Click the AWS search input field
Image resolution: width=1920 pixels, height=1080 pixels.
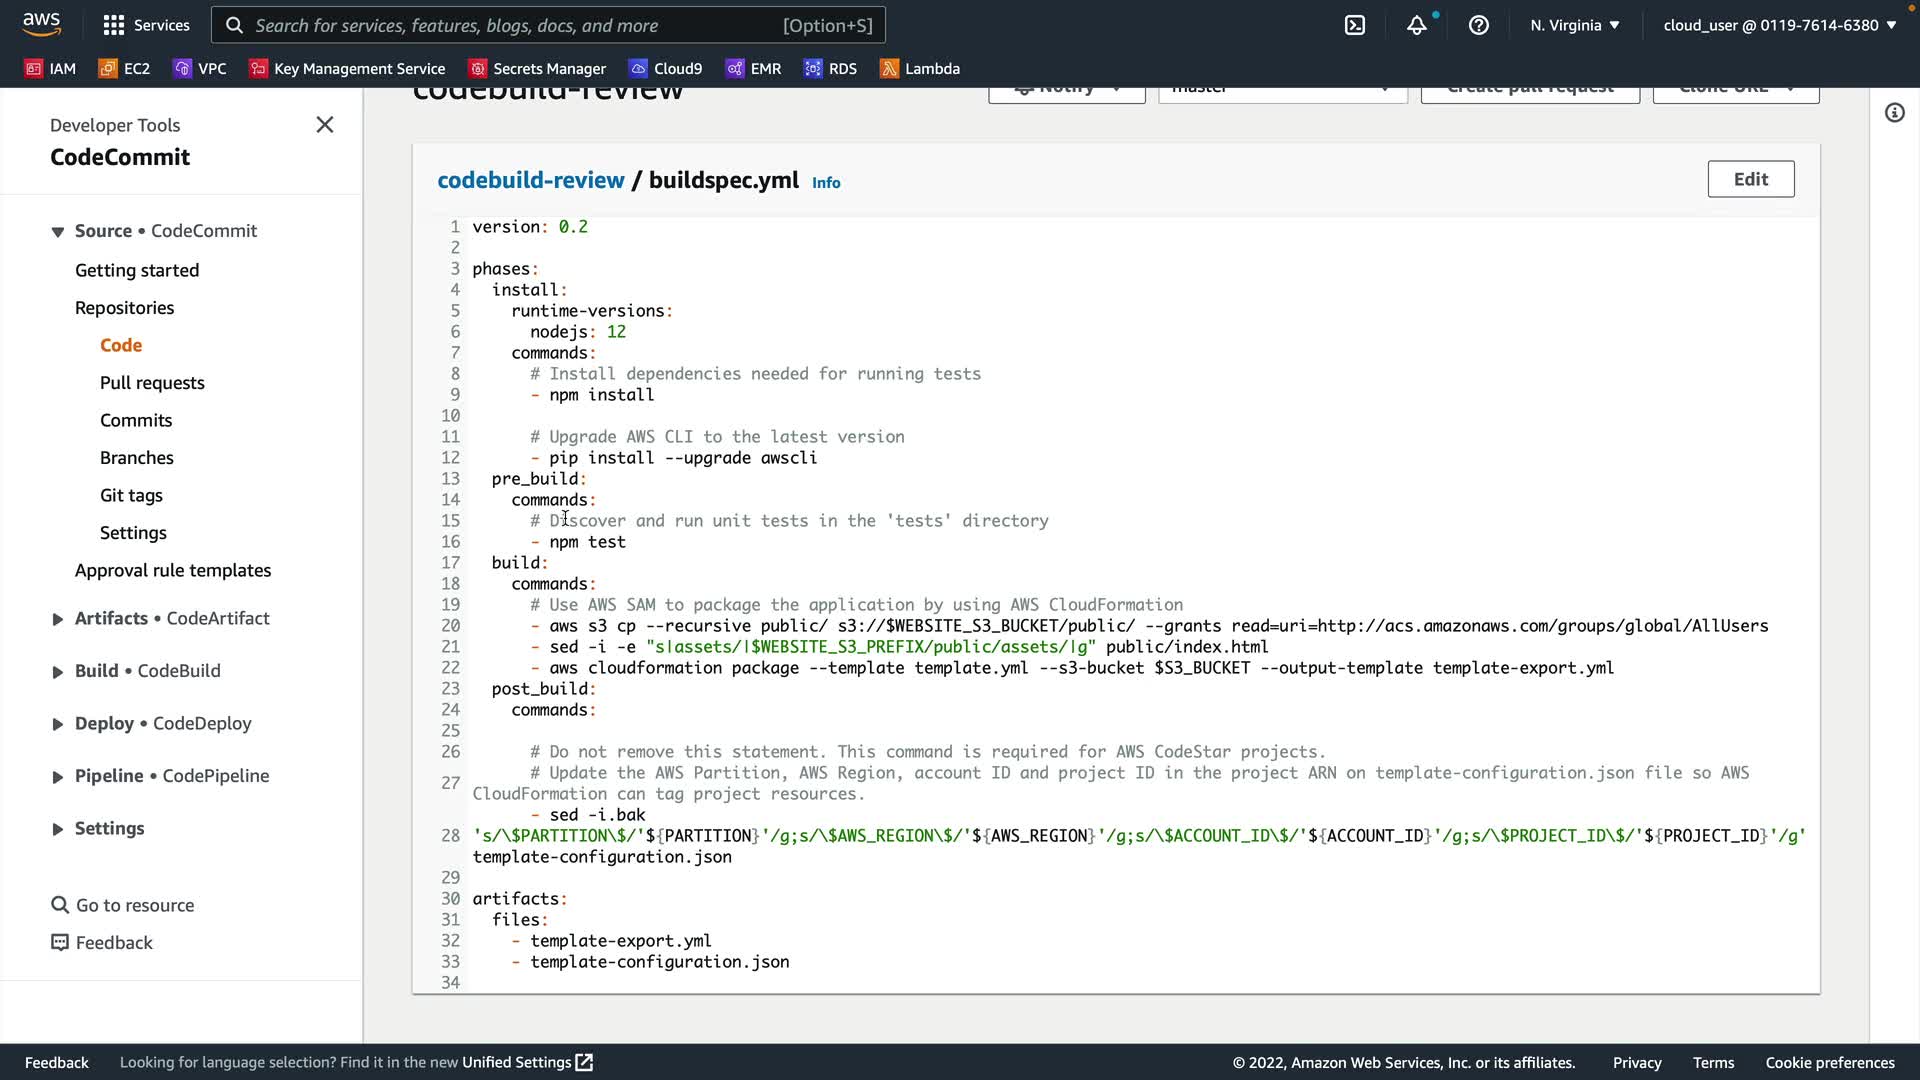tap(548, 25)
